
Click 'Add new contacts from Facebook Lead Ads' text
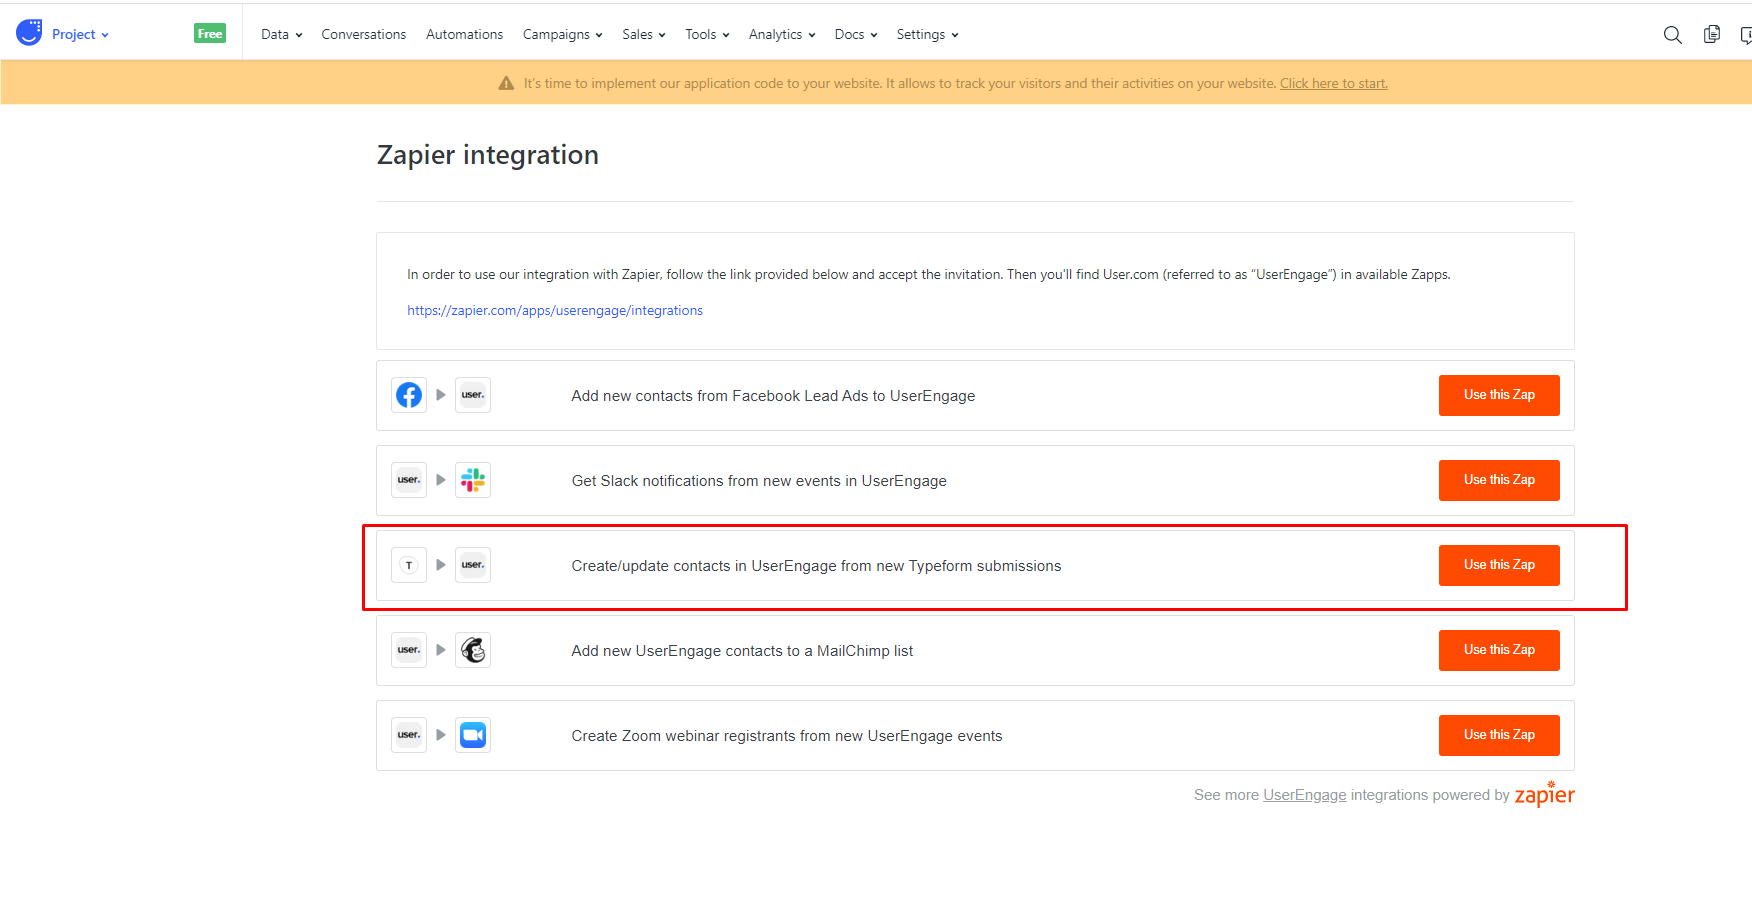click(x=773, y=396)
